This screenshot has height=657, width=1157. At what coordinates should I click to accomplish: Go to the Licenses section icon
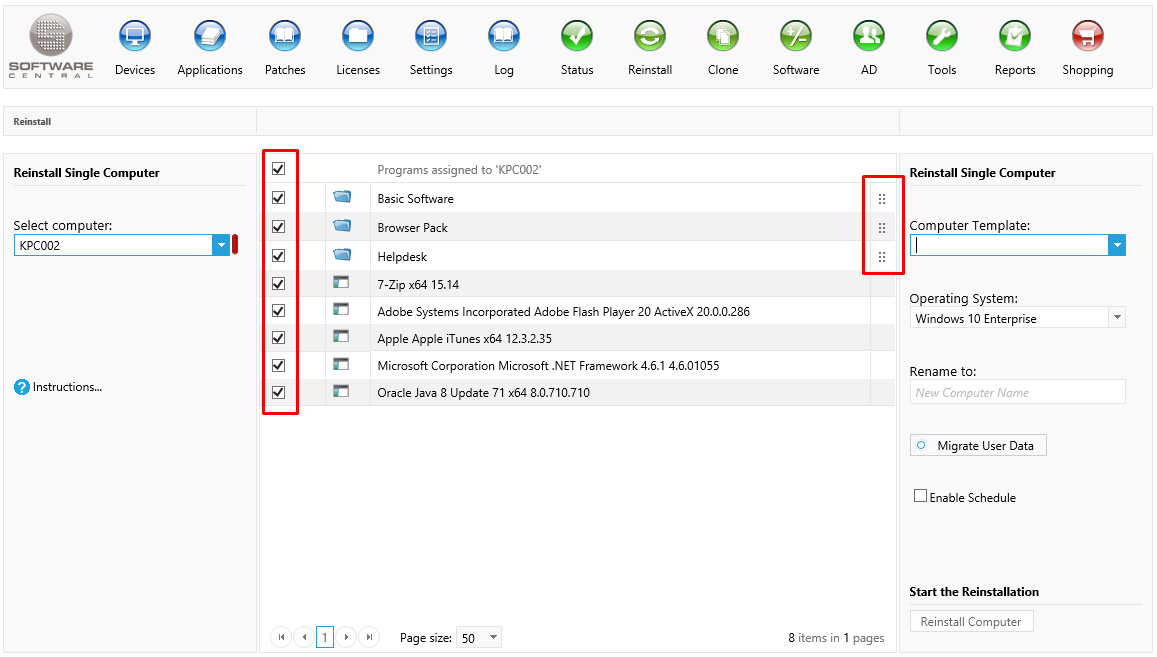358,37
